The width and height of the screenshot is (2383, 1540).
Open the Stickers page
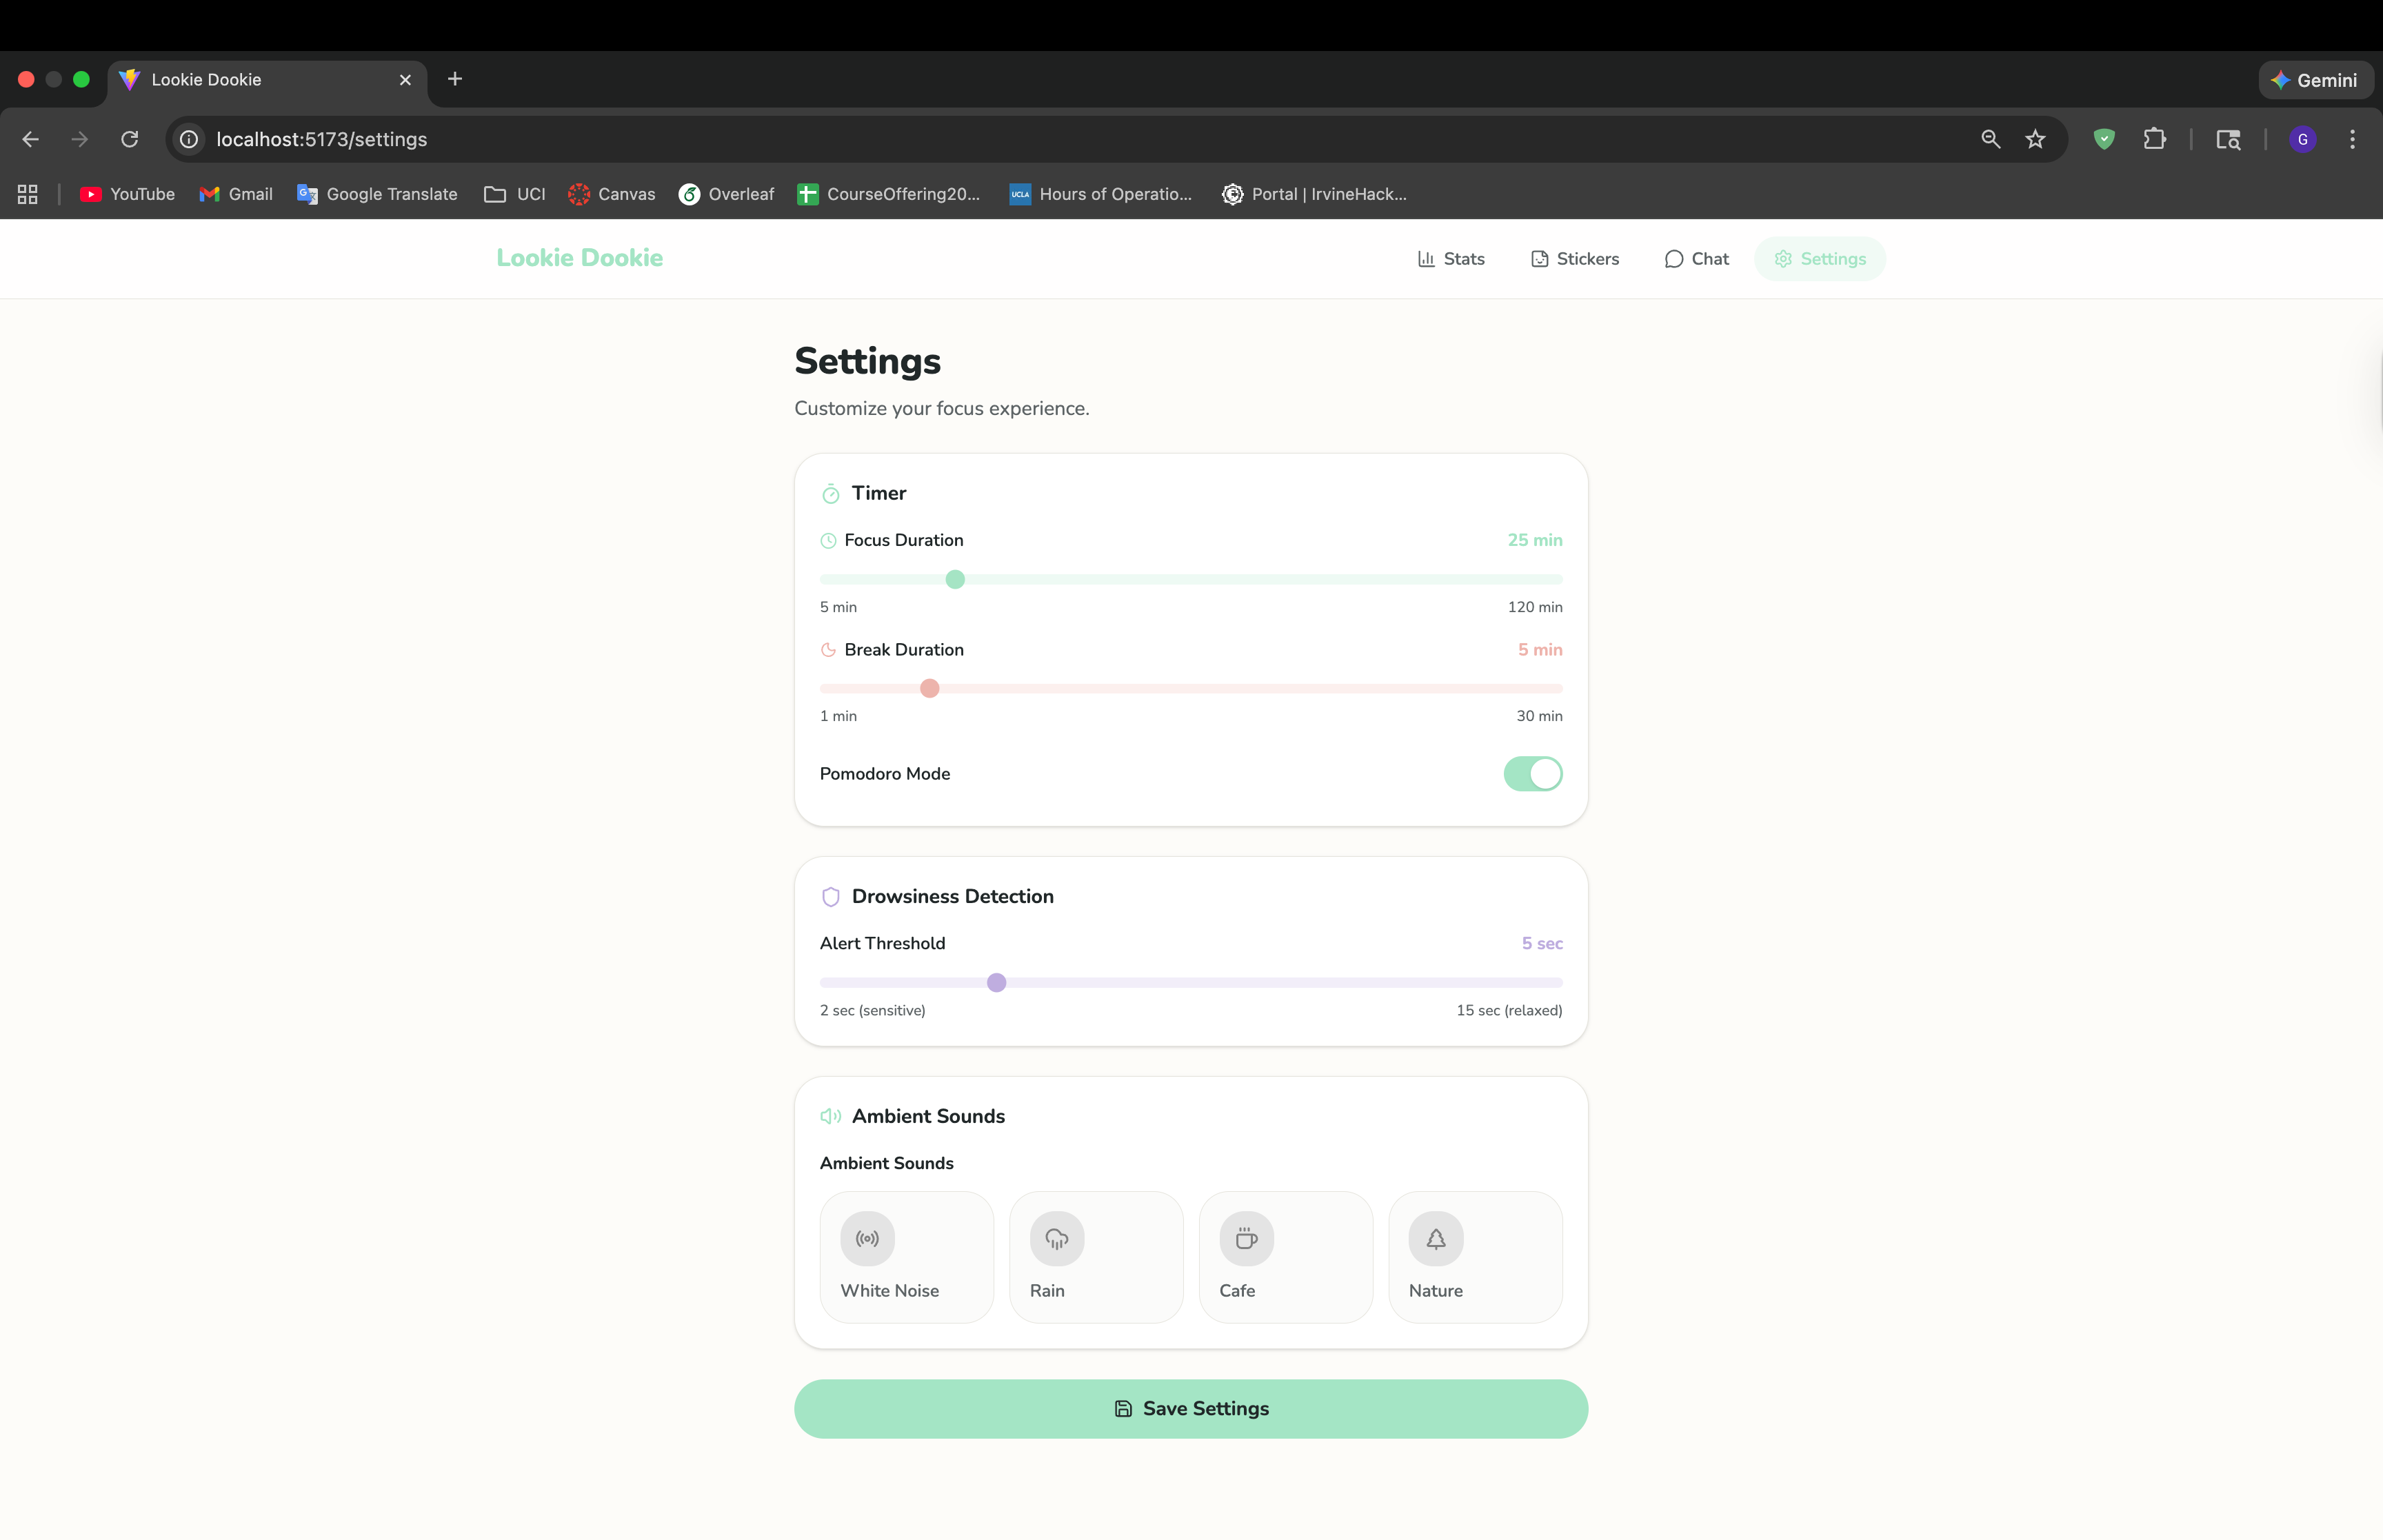[x=1575, y=259]
